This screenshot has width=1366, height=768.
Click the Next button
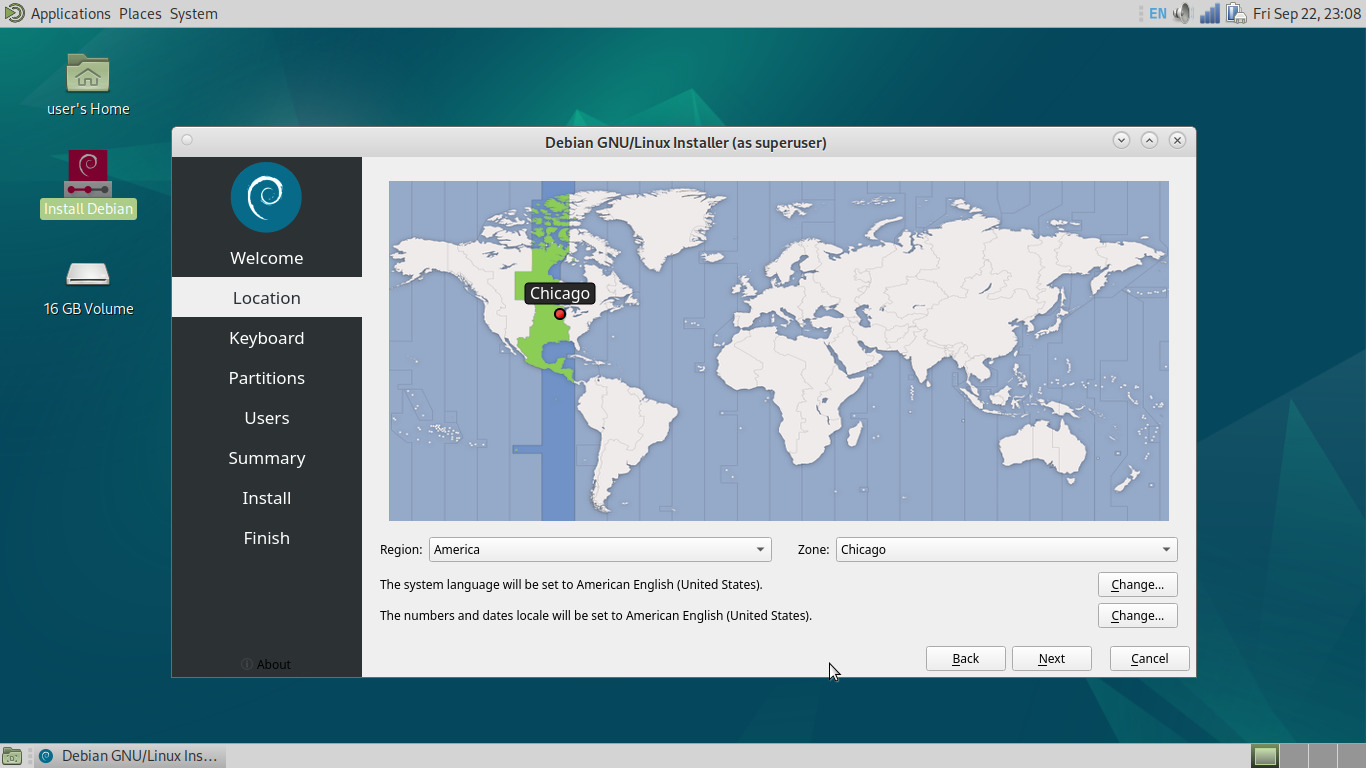click(1051, 658)
